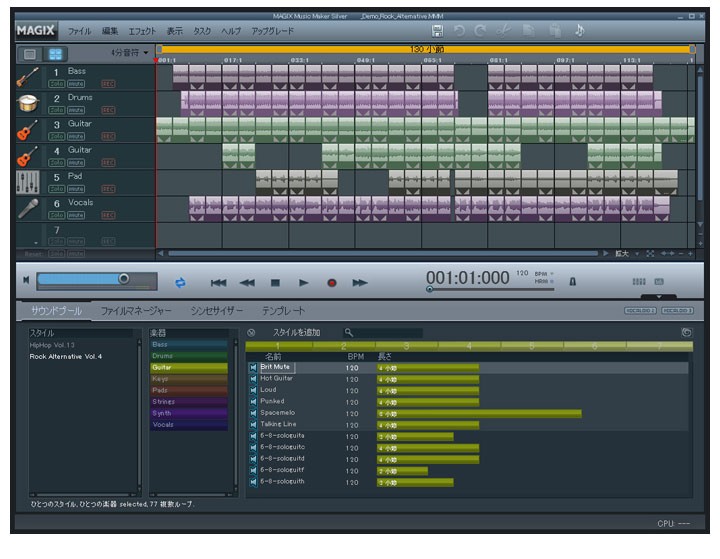Click the search magnifier icon in soundpool
This screenshot has height=559, width=720.
349,332
